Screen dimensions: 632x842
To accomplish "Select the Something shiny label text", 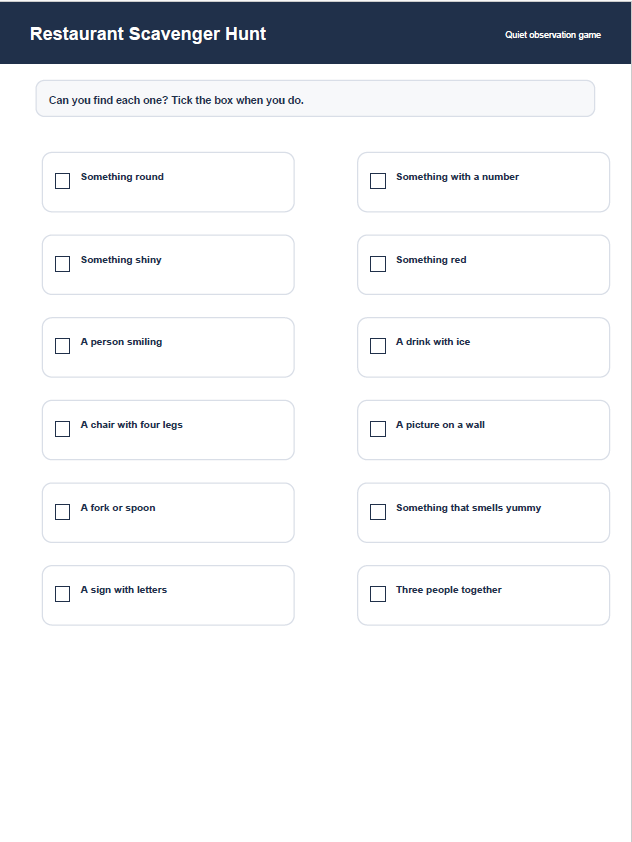I will 121,260.
